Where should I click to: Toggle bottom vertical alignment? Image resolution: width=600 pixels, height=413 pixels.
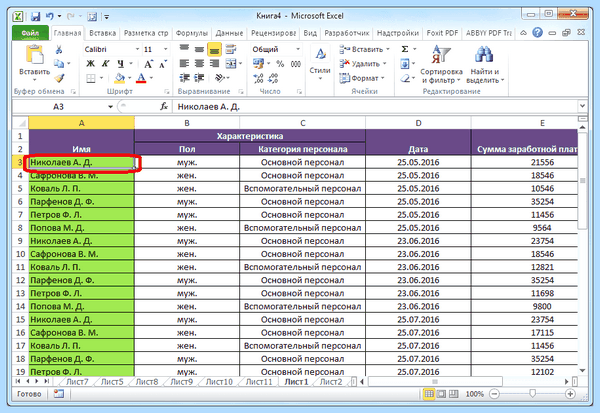[214, 49]
